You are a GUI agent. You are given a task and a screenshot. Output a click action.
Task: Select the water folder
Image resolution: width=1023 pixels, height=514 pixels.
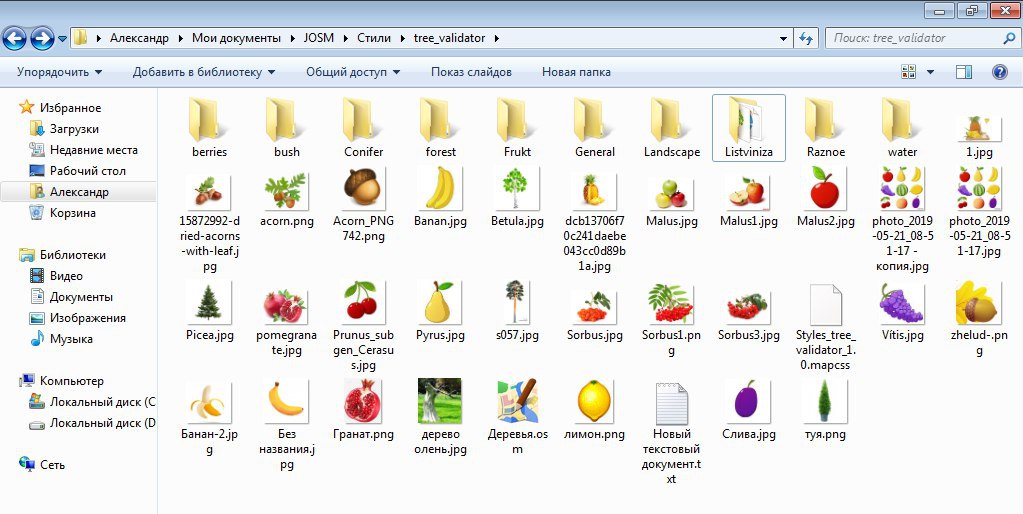click(902, 128)
